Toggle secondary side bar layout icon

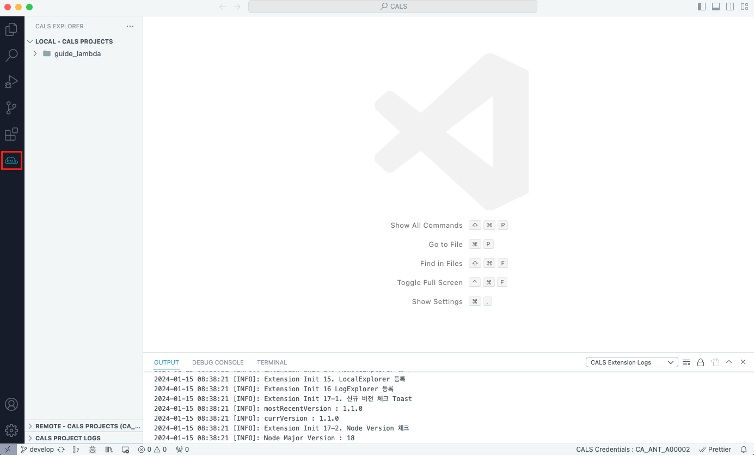coord(730,7)
